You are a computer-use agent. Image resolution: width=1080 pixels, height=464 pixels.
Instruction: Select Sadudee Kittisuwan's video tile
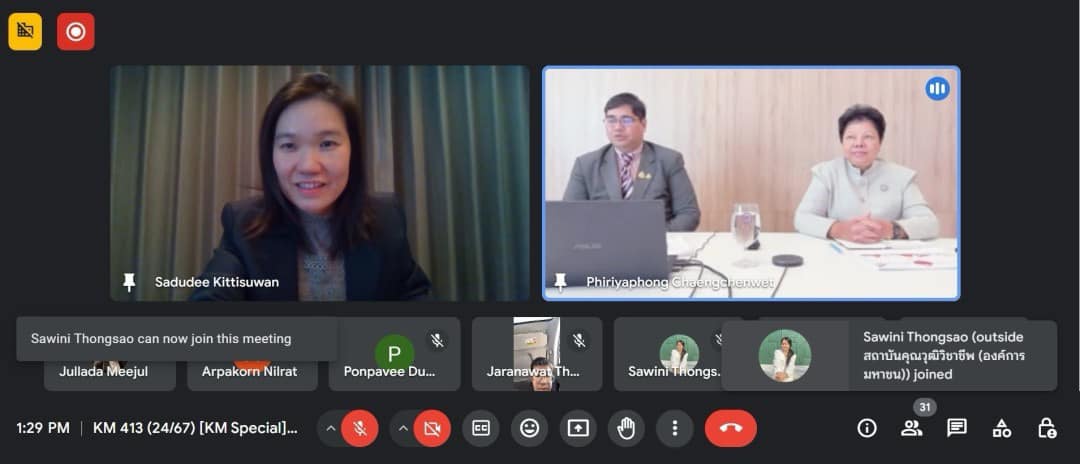[320, 183]
